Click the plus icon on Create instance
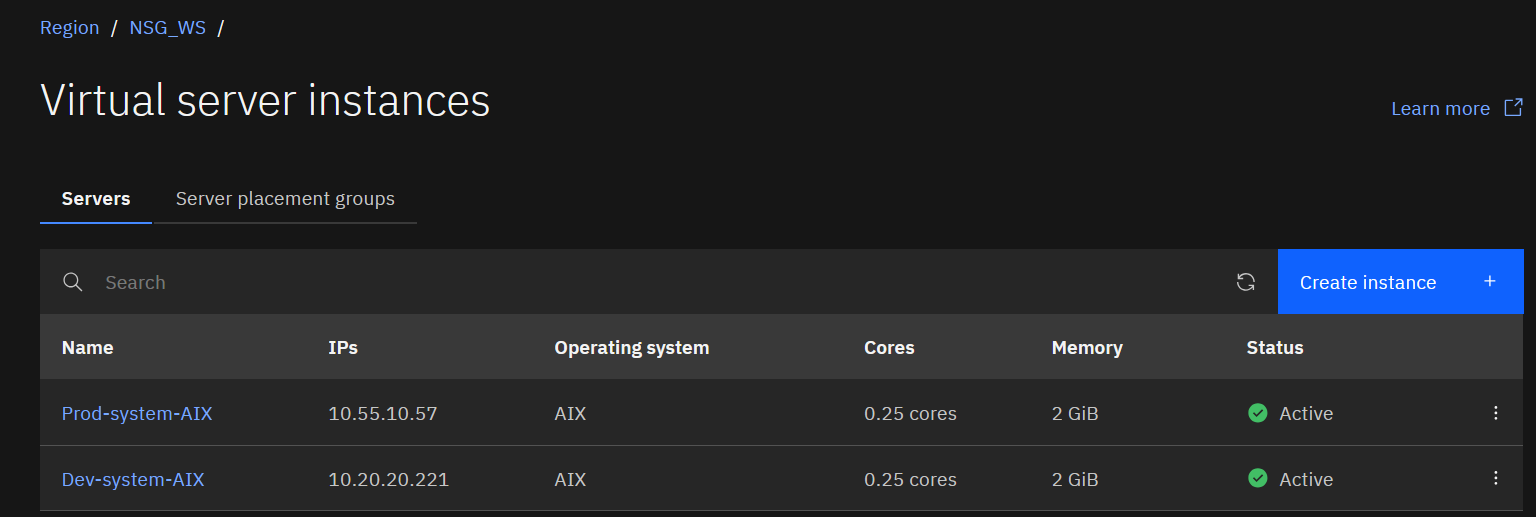 tap(1489, 282)
